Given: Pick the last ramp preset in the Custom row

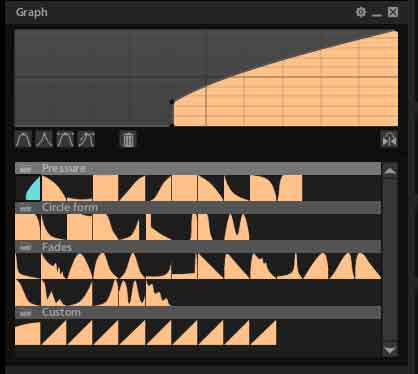Looking at the screenshot, I should pos(263,333).
